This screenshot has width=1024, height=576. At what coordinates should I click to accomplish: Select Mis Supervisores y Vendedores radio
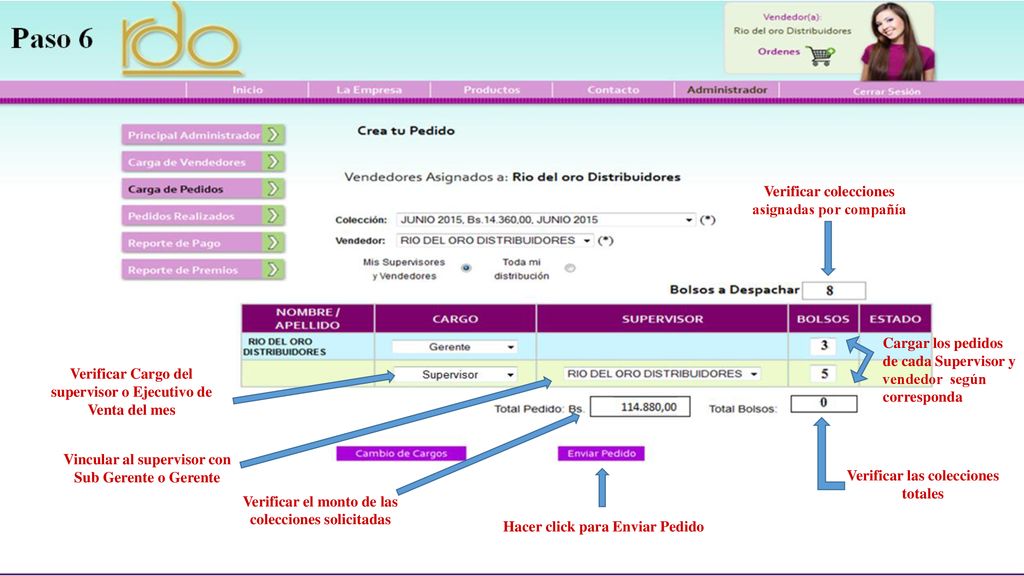[466, 268]
